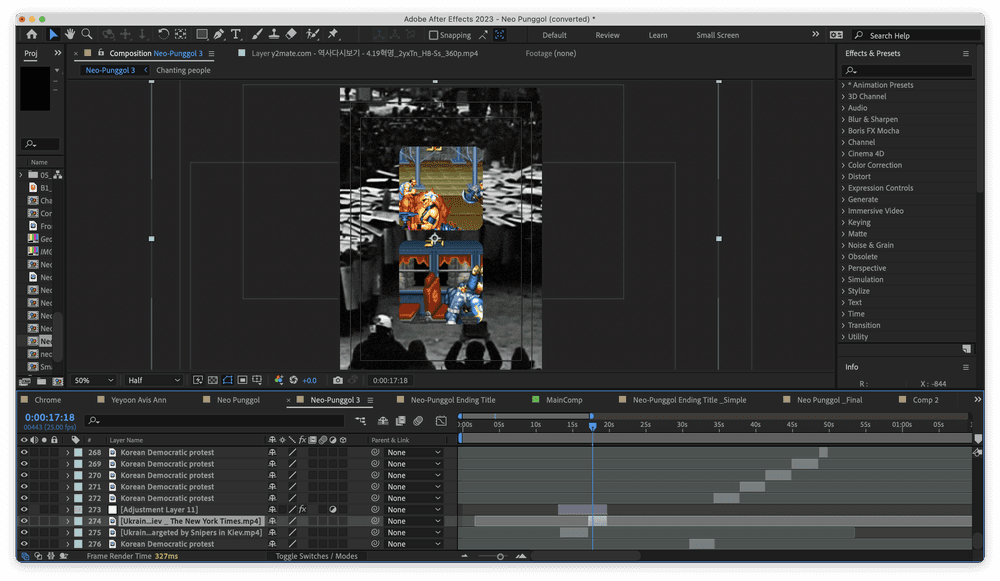Hide Snipers in Kiev.mp4 layer
Image resolution: width=1000 pixels, height=581 pixels.
tap(24, 533)
